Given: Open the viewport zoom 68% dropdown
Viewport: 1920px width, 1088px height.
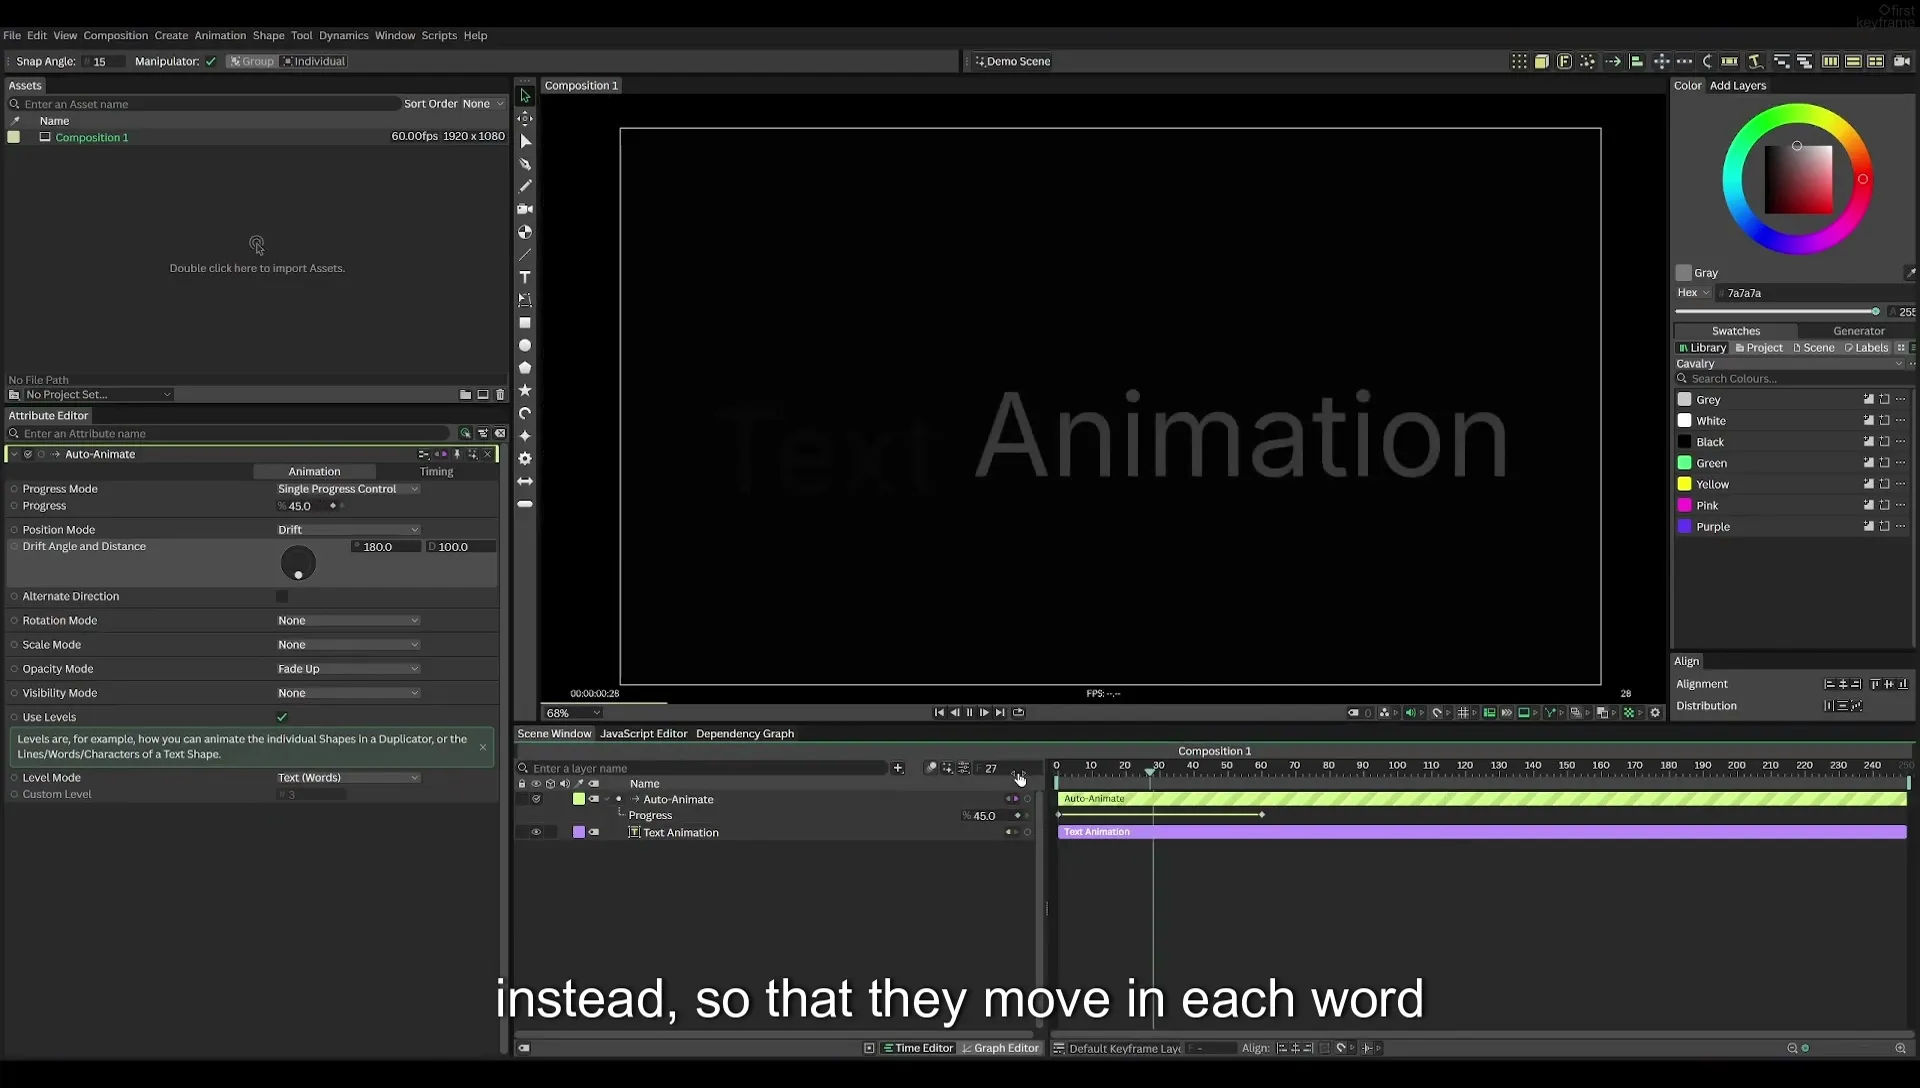Looking at the screenshot, I should pyautogui.click(x=573, y=713).
